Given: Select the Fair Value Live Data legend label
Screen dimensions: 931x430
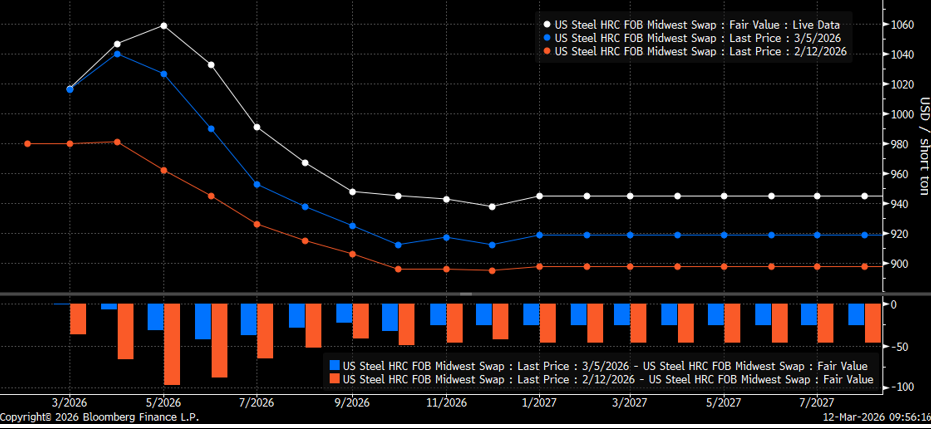Looking at the screenshot, I should 697,23.
